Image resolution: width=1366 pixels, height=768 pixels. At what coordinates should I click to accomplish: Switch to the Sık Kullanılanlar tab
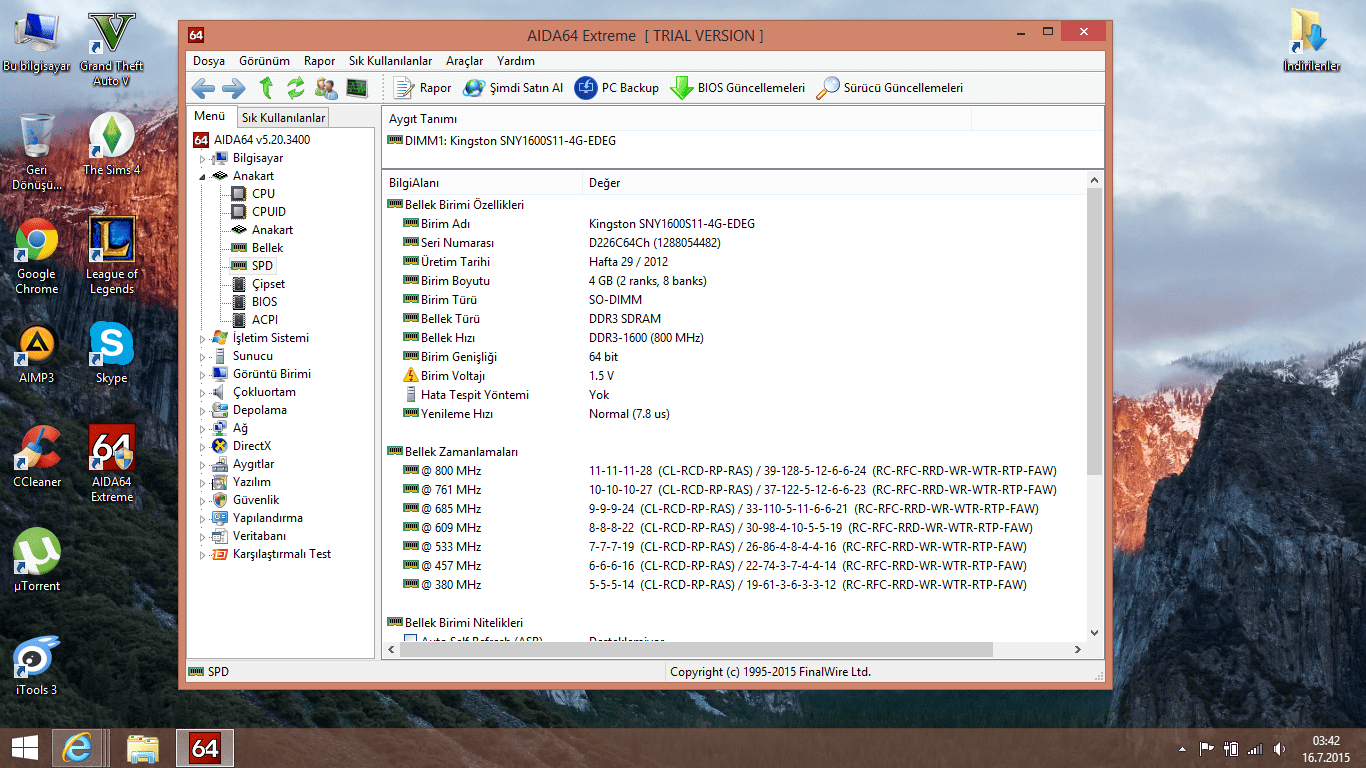click(284, 118)
